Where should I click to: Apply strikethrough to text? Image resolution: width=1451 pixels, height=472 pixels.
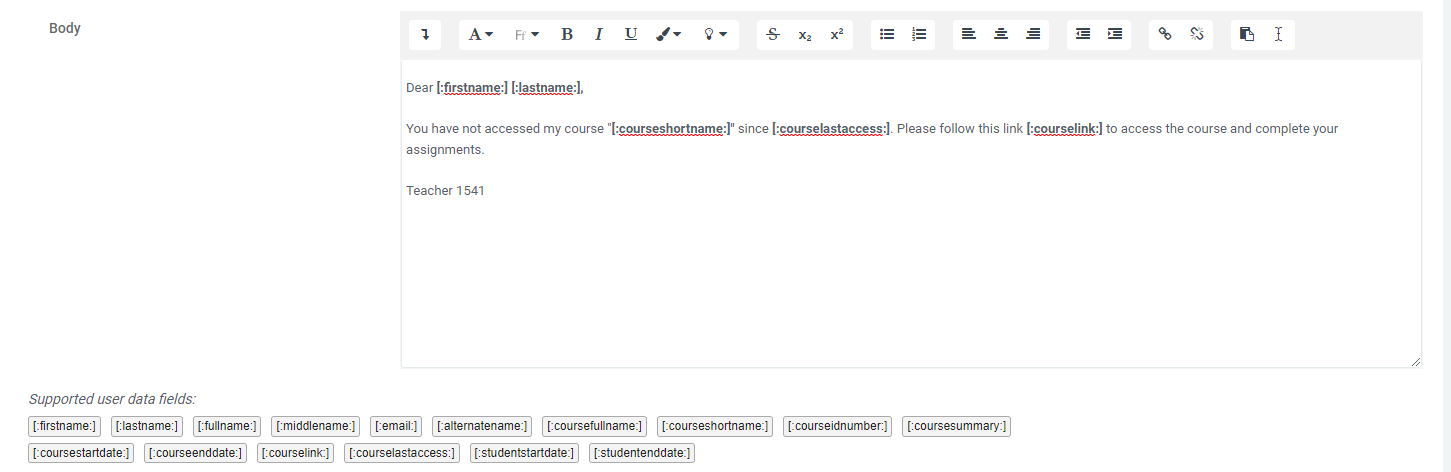click(x=772, y=35)
